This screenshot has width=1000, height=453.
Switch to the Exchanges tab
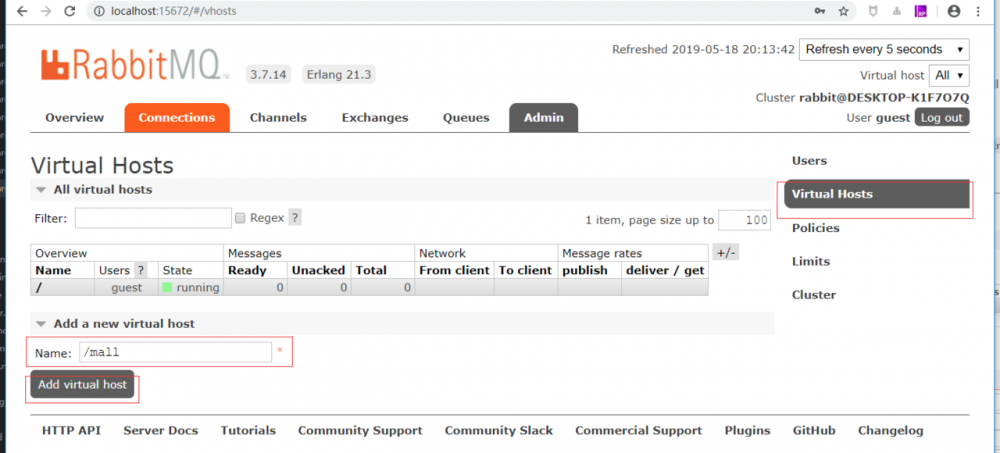point(375,117)
